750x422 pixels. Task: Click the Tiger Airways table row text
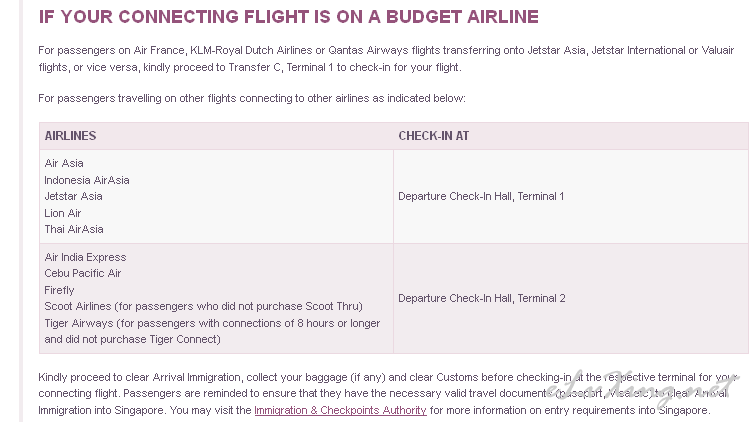click(212, 331)
